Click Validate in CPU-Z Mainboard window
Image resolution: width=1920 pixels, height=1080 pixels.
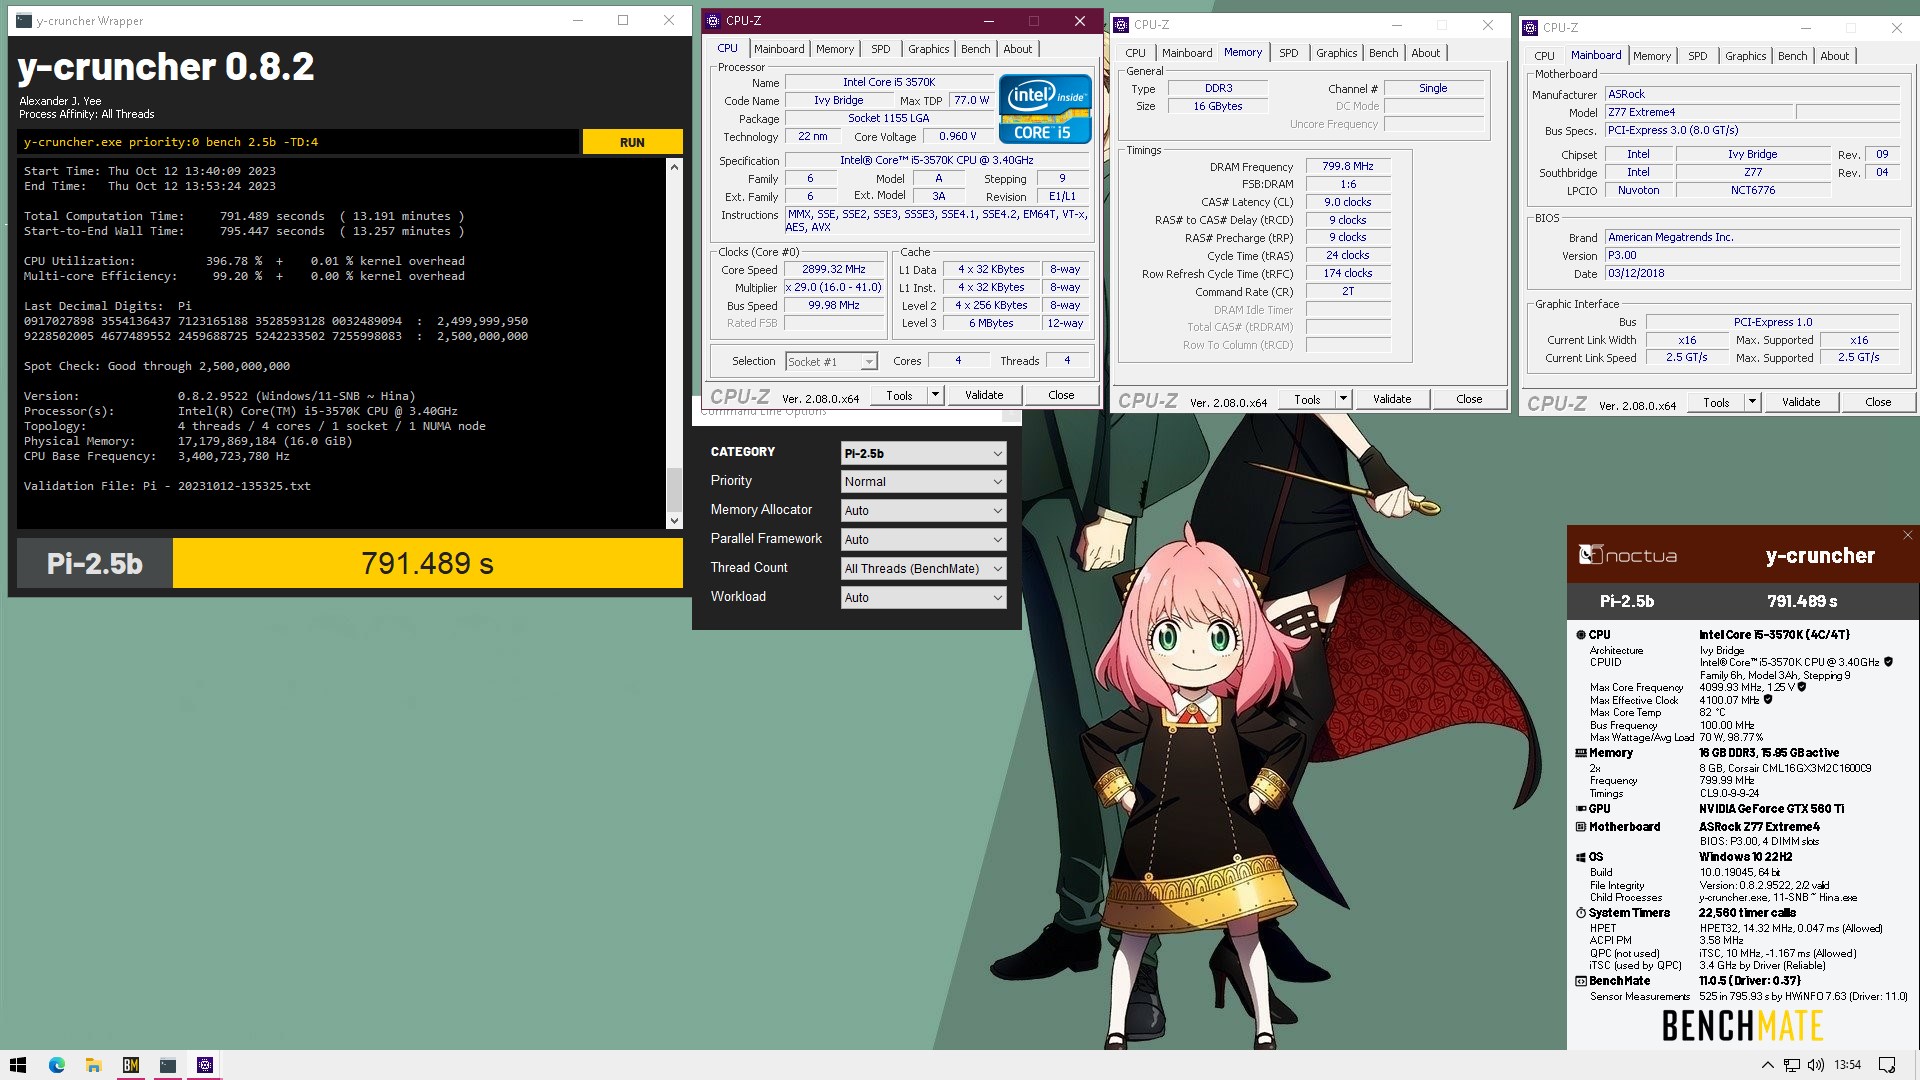pos(1801,402)
